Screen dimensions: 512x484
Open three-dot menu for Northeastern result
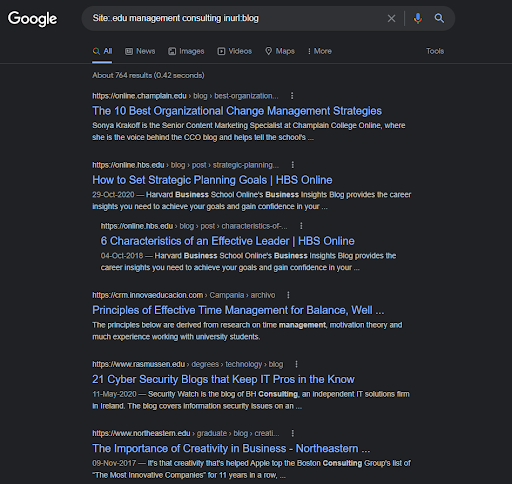point(293,433)
